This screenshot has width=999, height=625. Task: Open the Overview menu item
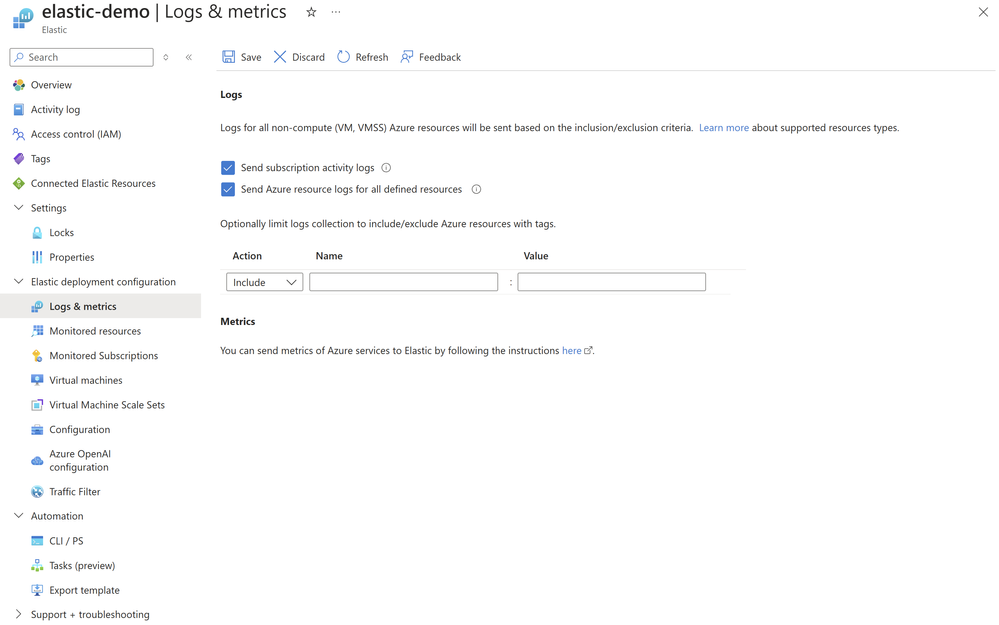[x=51, y=85]
